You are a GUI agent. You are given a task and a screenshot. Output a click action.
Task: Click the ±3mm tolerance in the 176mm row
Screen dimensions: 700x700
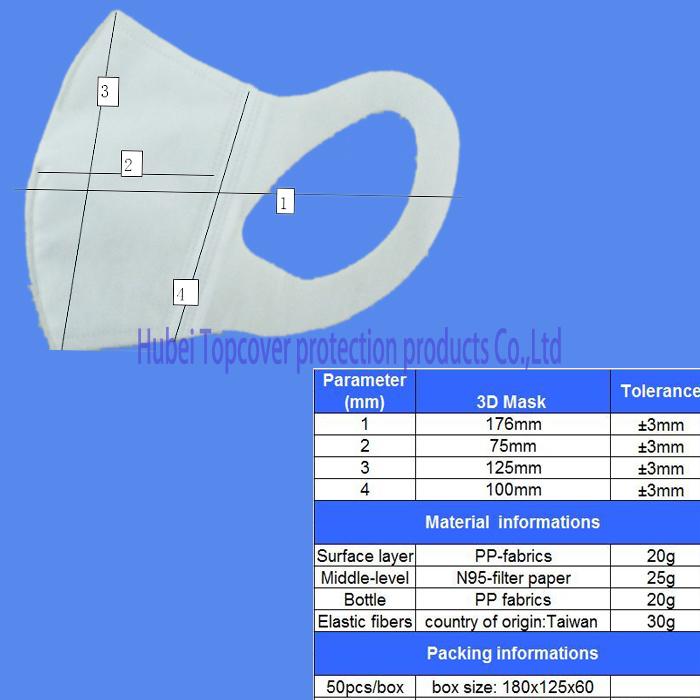(x=655, y=424)
